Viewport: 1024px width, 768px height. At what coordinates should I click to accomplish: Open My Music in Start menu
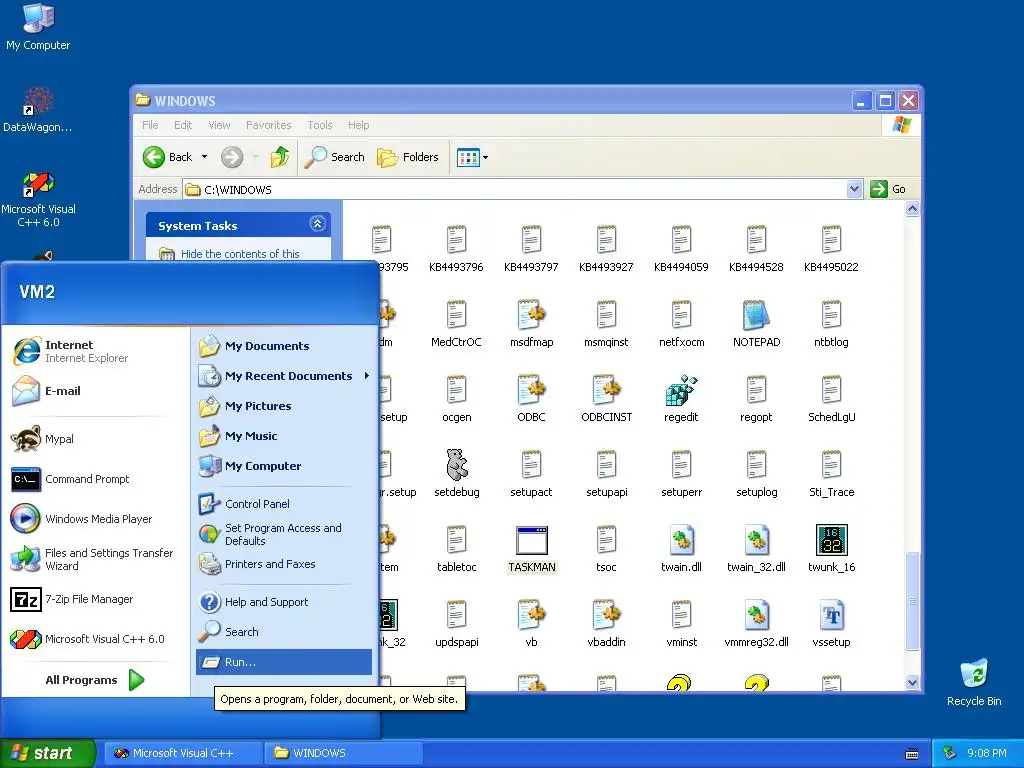[238, 436]
